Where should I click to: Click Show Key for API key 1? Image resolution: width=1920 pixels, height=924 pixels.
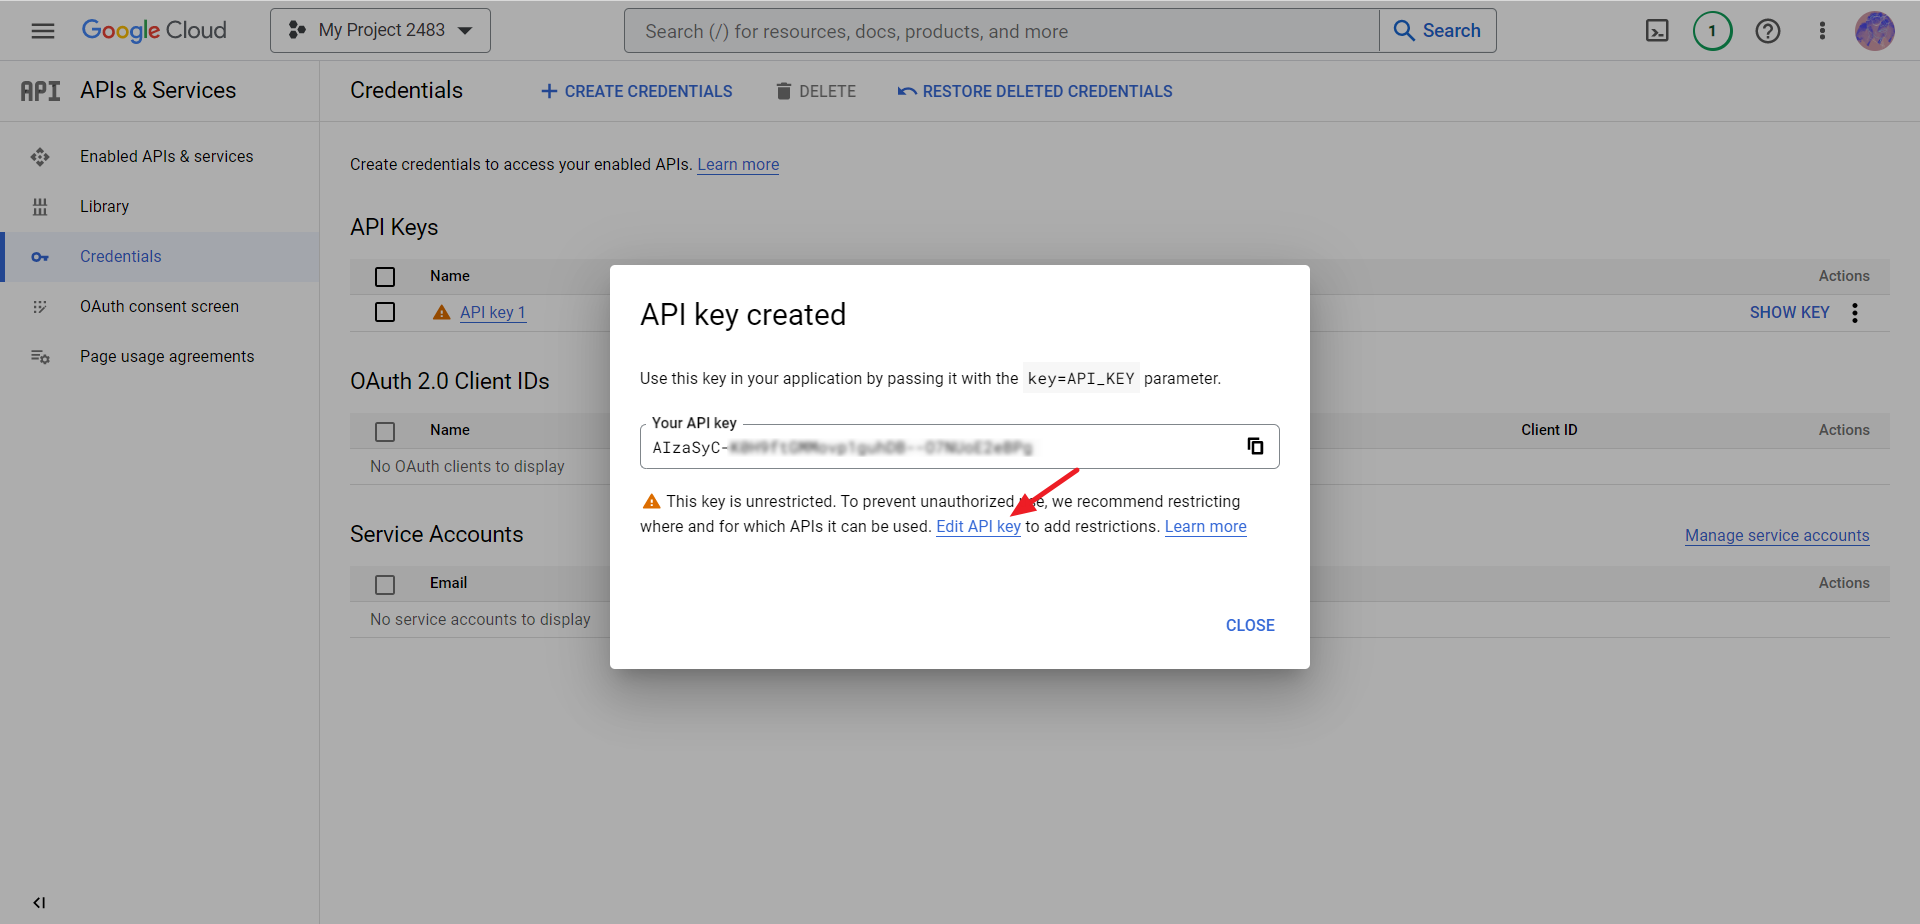click(x=1789, y=313)
